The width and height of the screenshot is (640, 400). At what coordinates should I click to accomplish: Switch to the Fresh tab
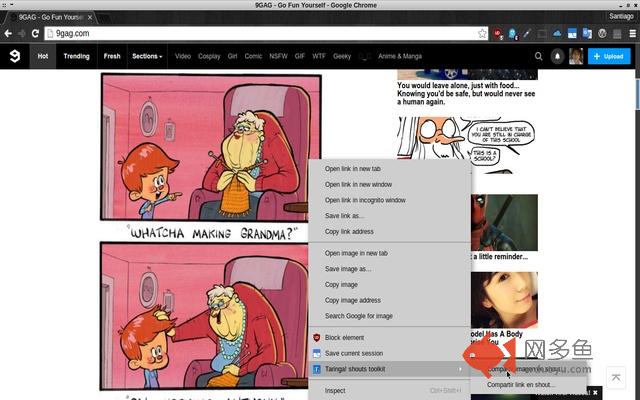click(112, 56)
